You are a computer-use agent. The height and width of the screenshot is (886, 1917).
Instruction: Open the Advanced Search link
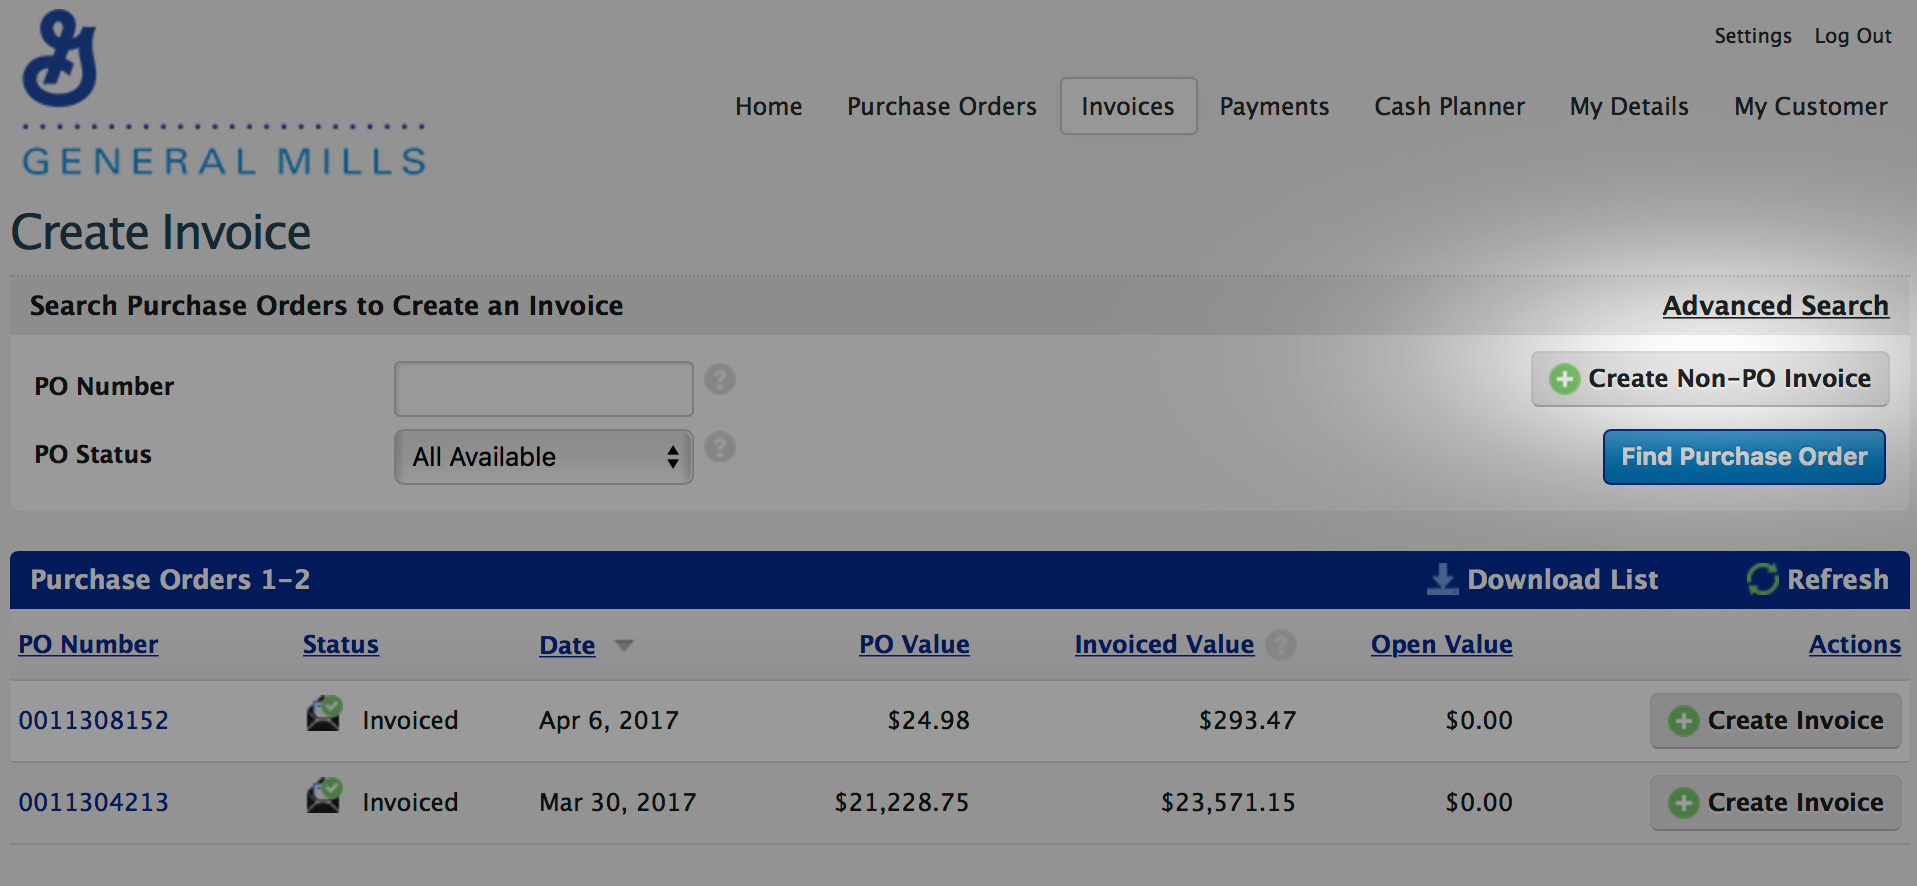coord(1776,305)
